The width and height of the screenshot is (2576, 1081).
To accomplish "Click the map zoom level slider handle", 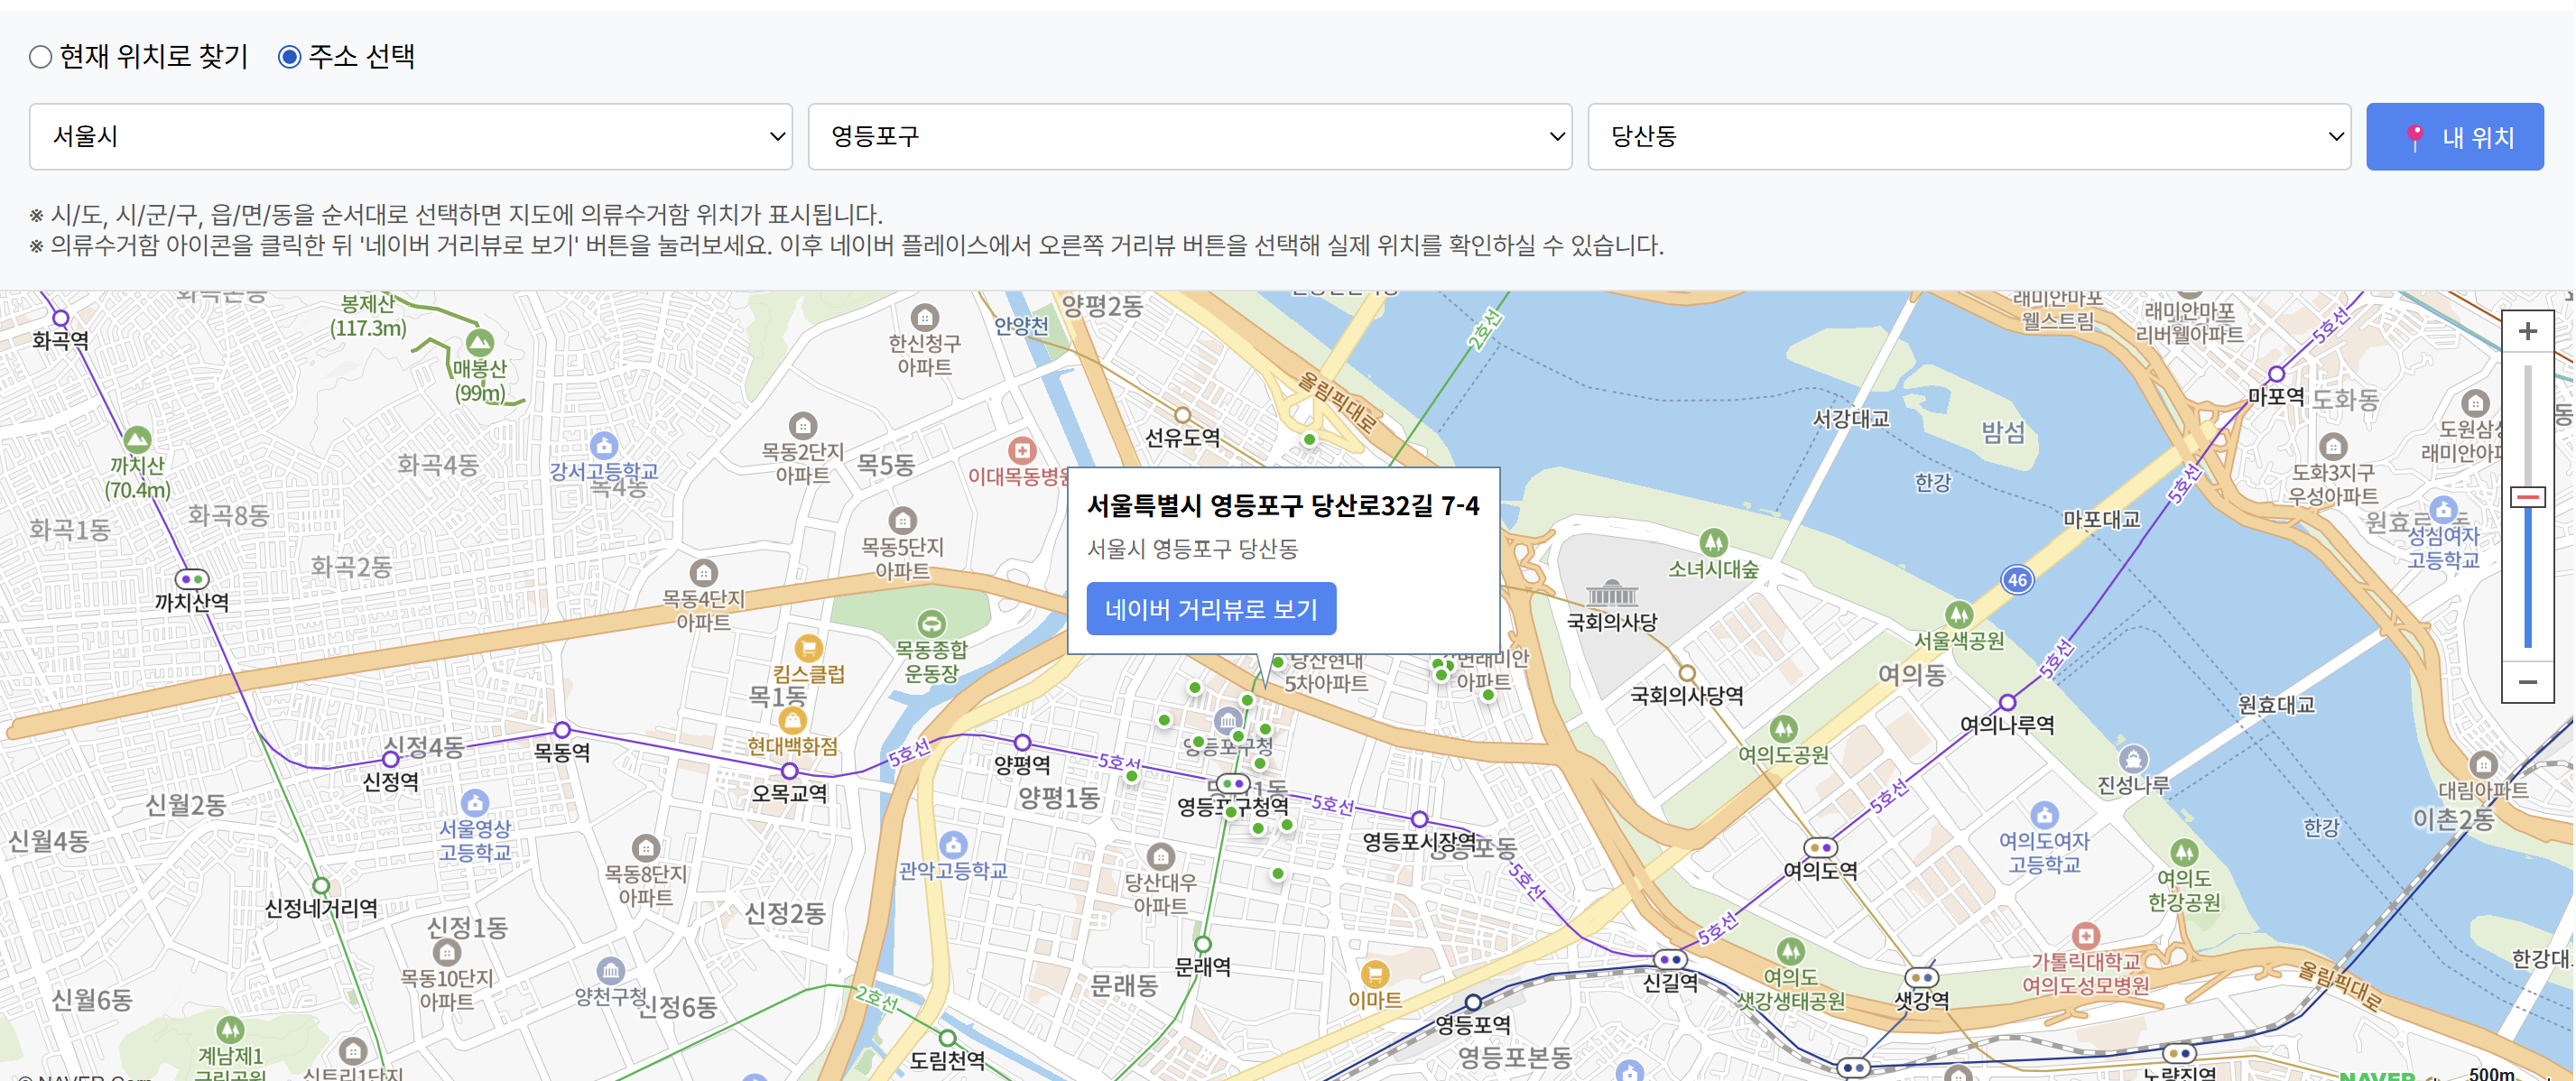I will 2527,497.
